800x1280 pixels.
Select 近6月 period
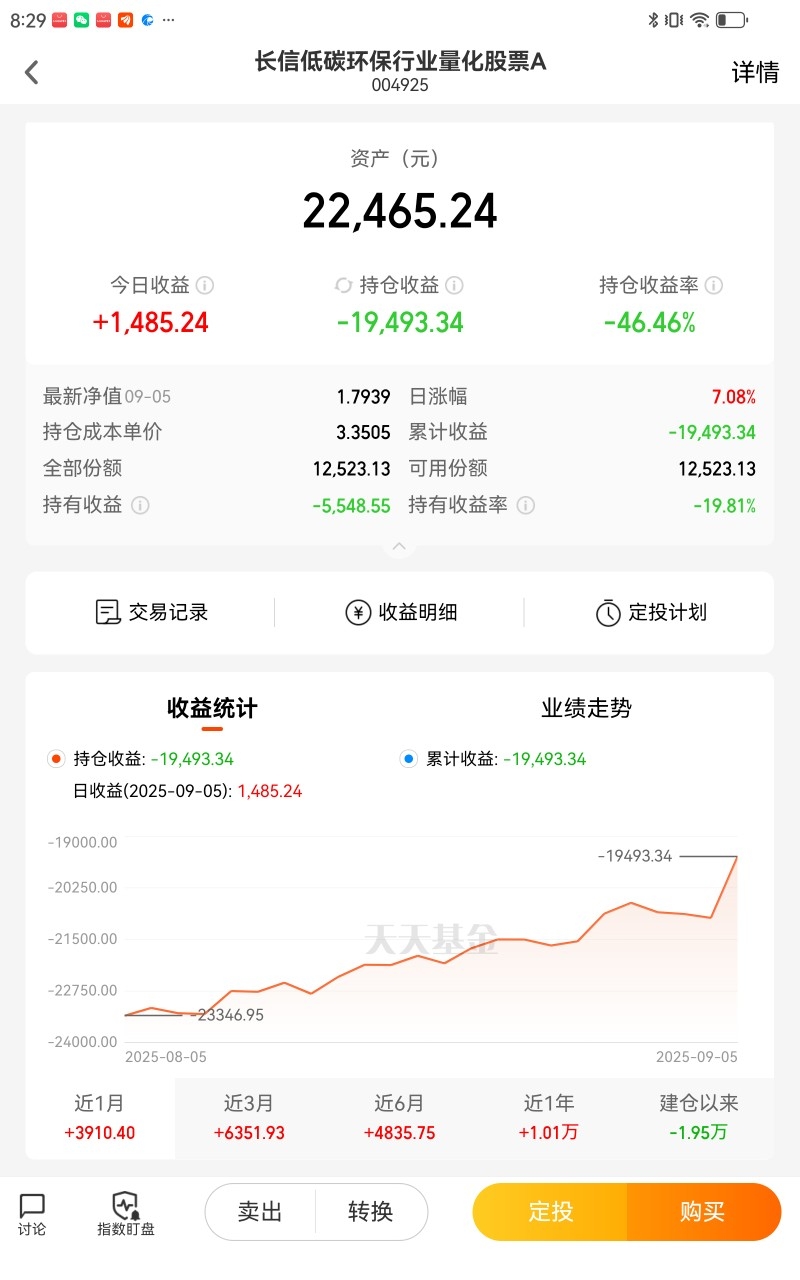click(400, 1117)
